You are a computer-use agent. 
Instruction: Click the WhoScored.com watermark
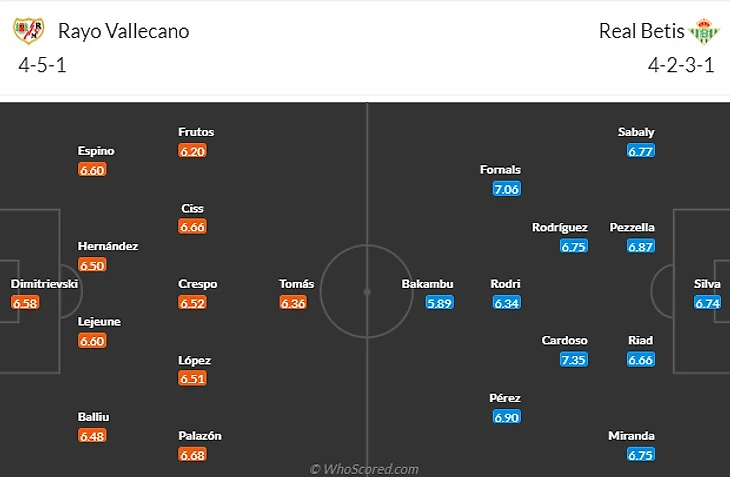[x=365, y=469]
